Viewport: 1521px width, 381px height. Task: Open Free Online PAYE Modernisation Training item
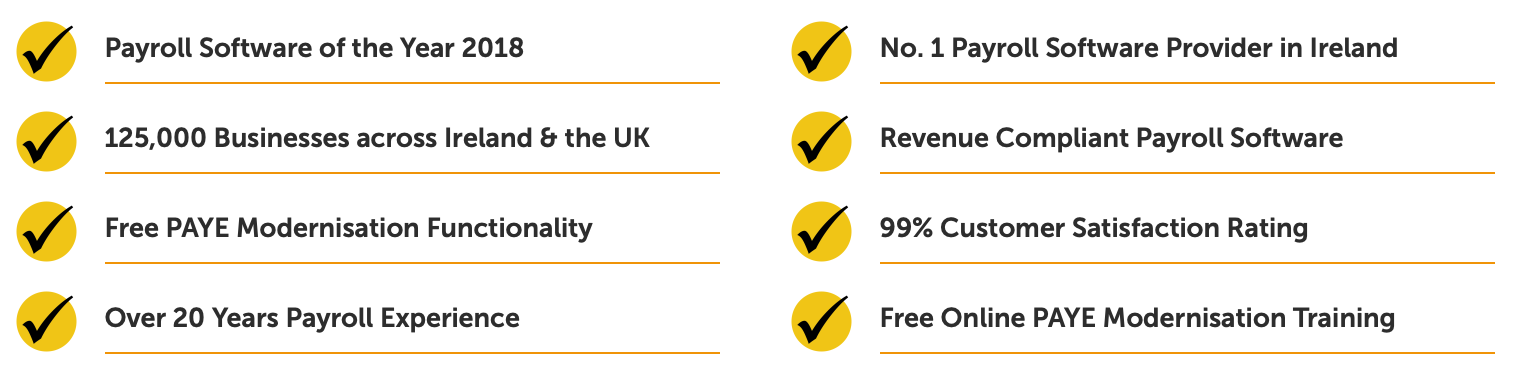pyautogui.click(x=1137, y=318)
